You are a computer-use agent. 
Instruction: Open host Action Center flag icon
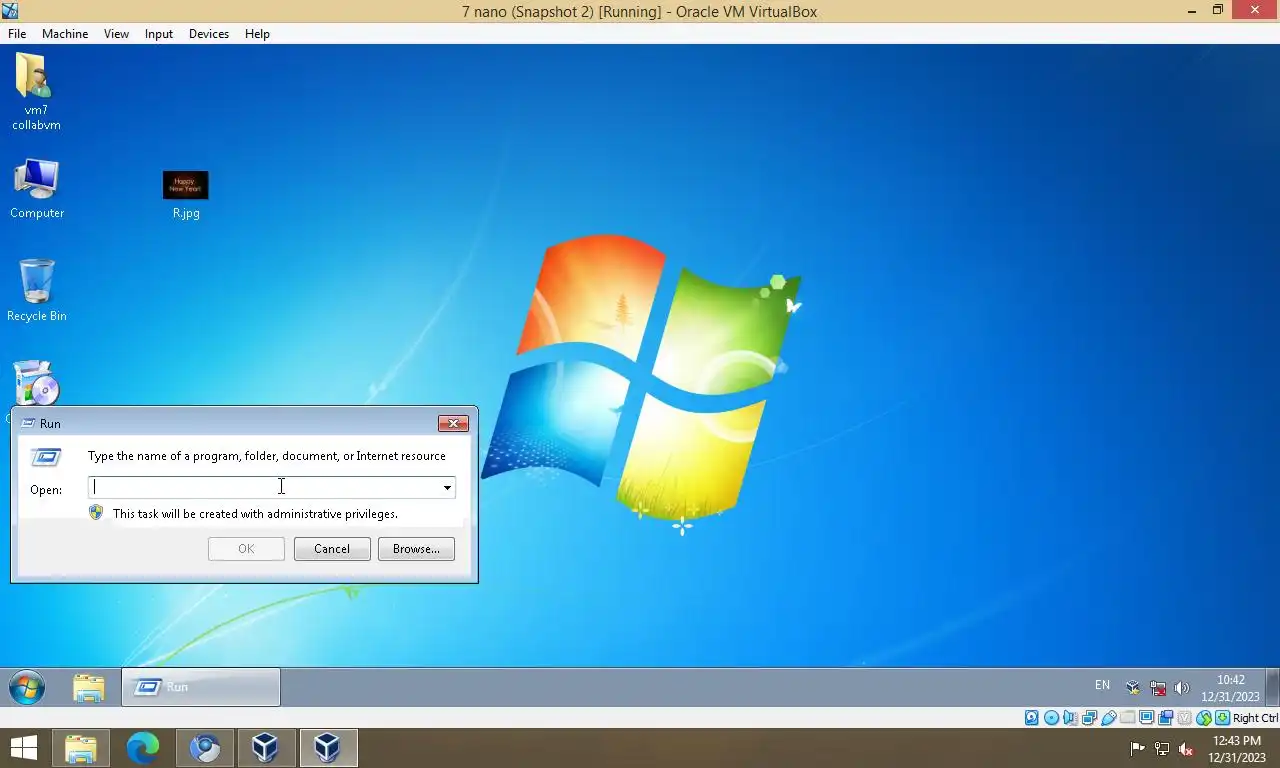[1137, 748]
